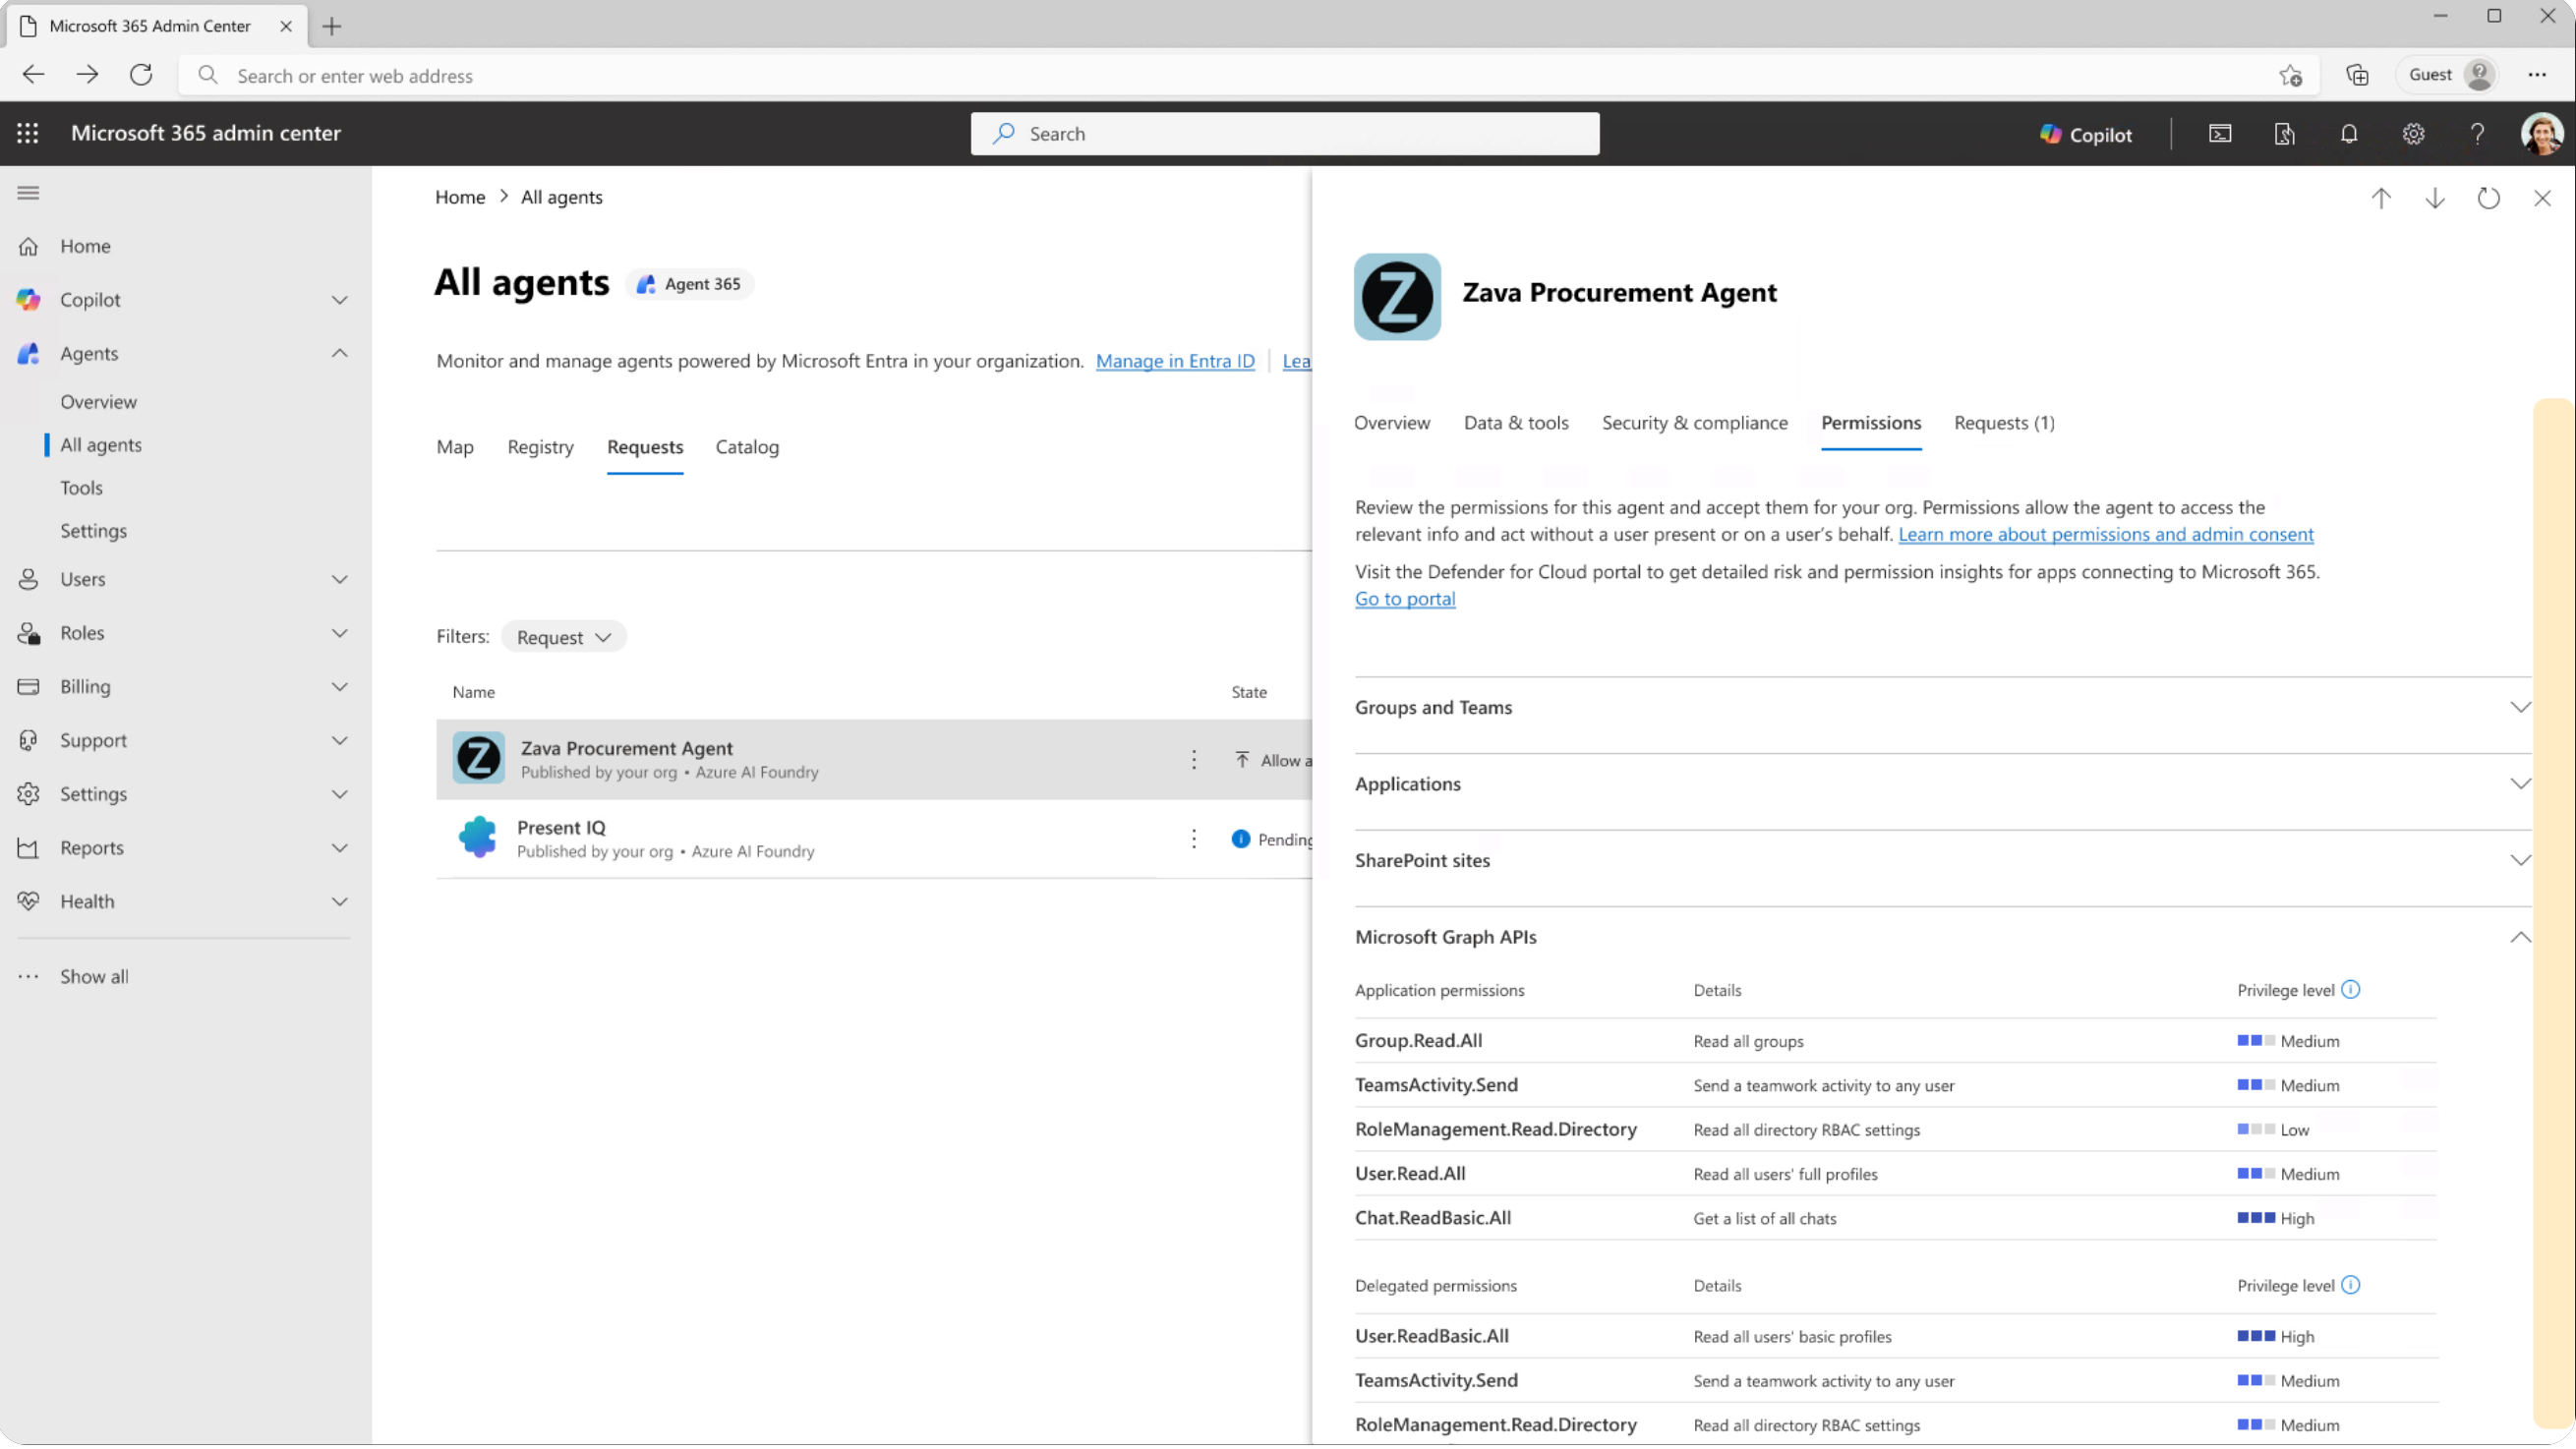Expand the Copilot sidebar menu
Screen dimensions: 2576x1449
pyautogui.click(x=340, y=300)
